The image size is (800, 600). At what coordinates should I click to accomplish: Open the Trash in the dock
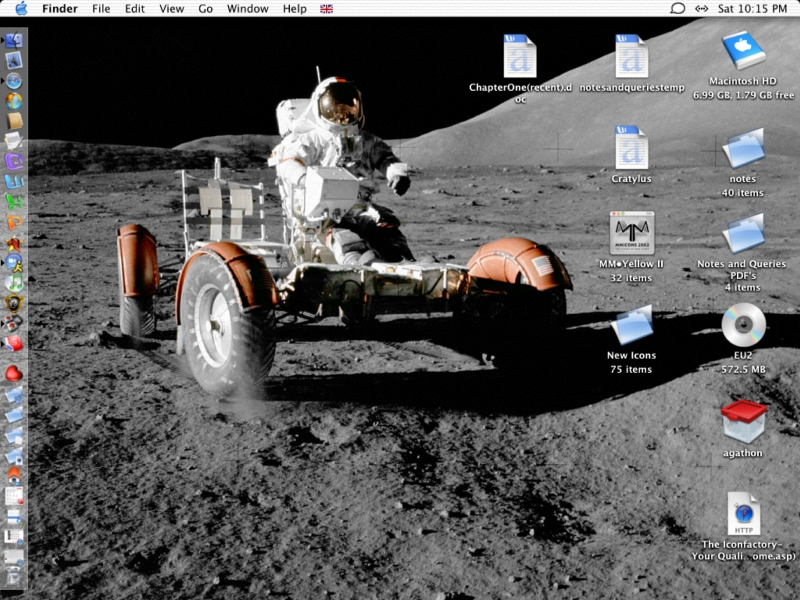click(x=14, y=577)
